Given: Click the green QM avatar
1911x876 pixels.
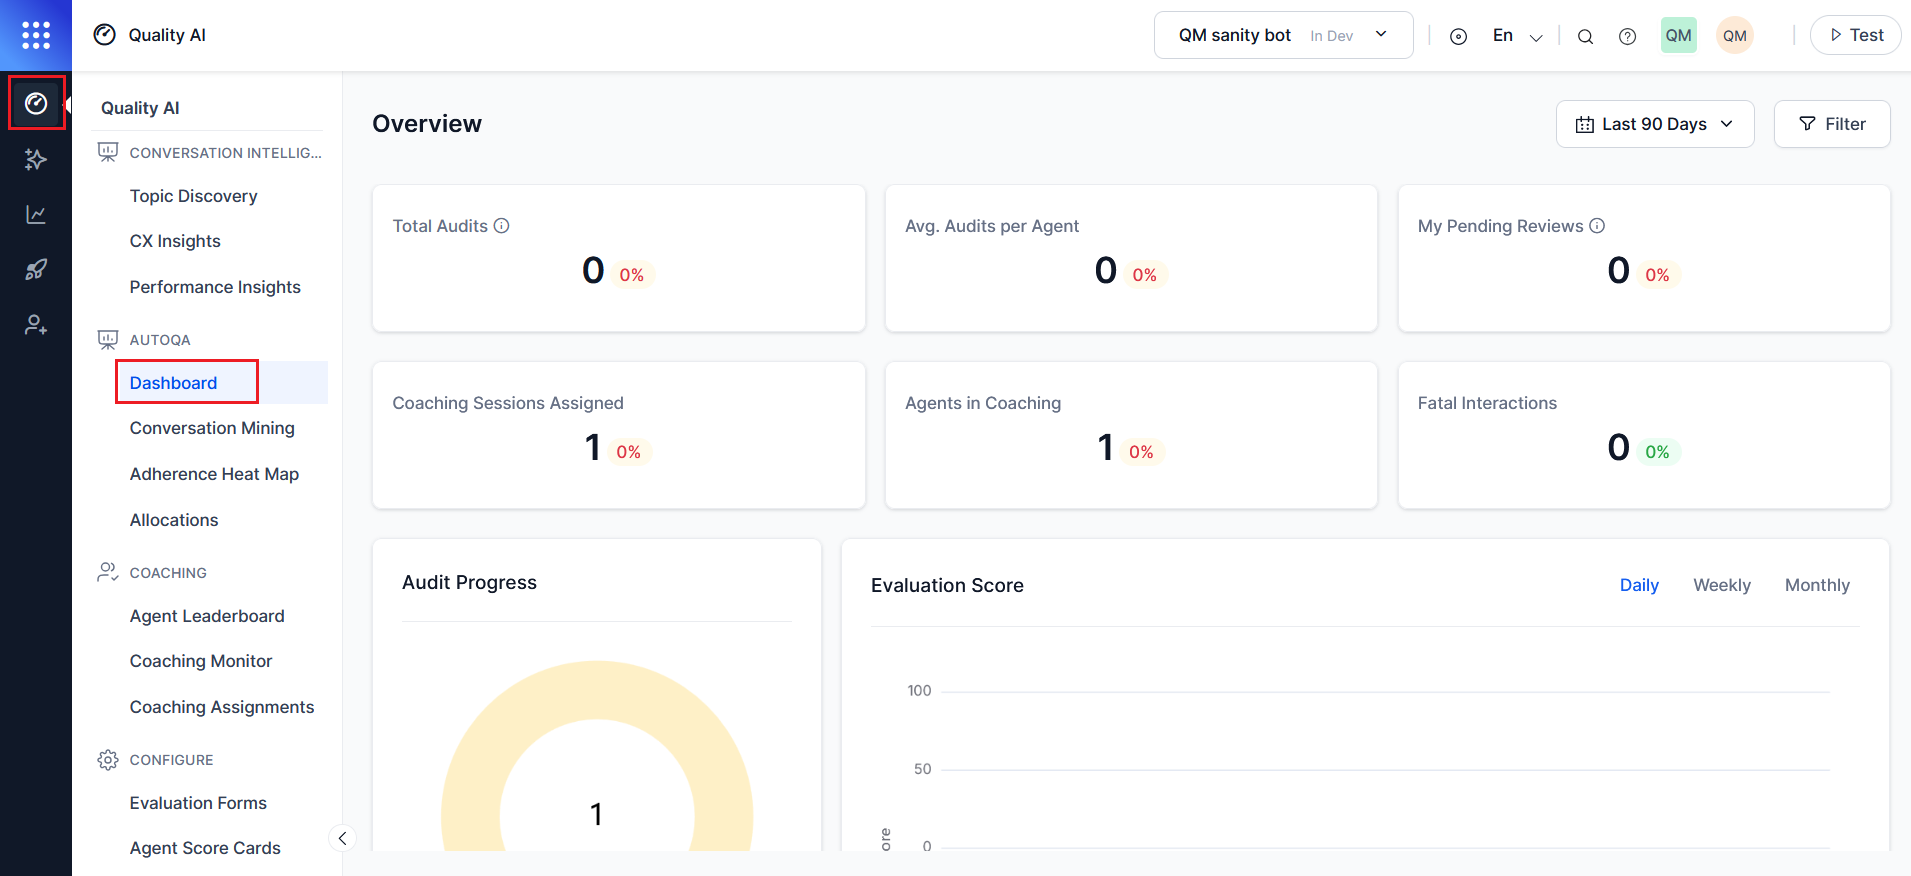Looking at the screenshot, I should click(1678, 35).
